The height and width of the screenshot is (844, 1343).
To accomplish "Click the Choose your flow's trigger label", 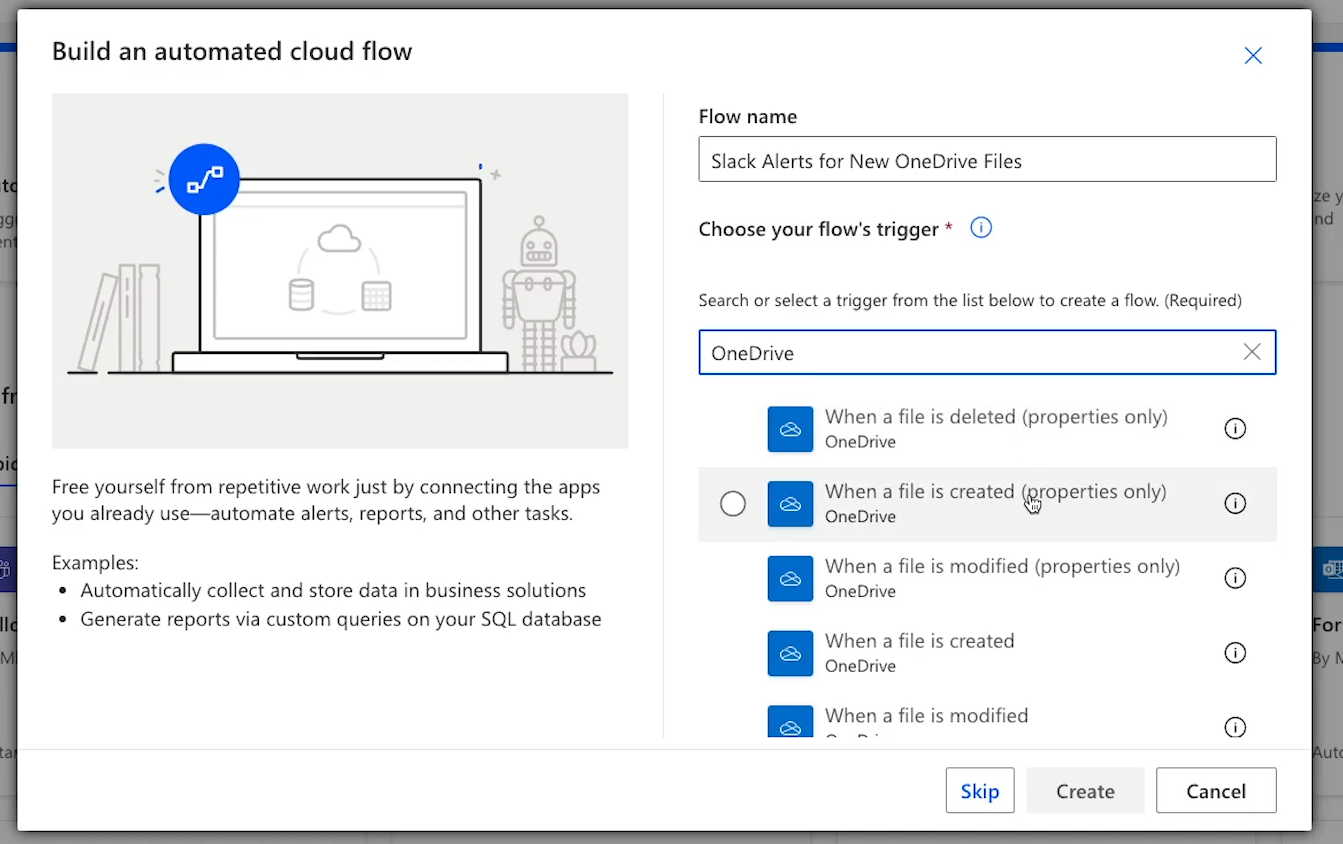I will [x=818, y=229].
